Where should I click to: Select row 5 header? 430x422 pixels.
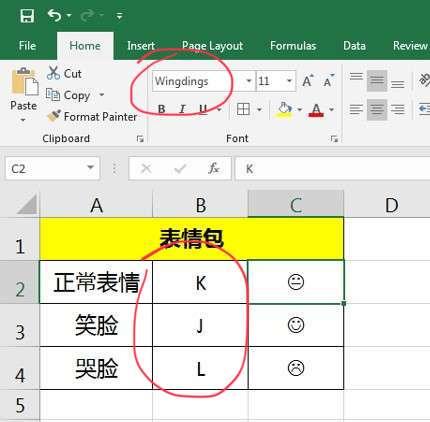point(20,405)
